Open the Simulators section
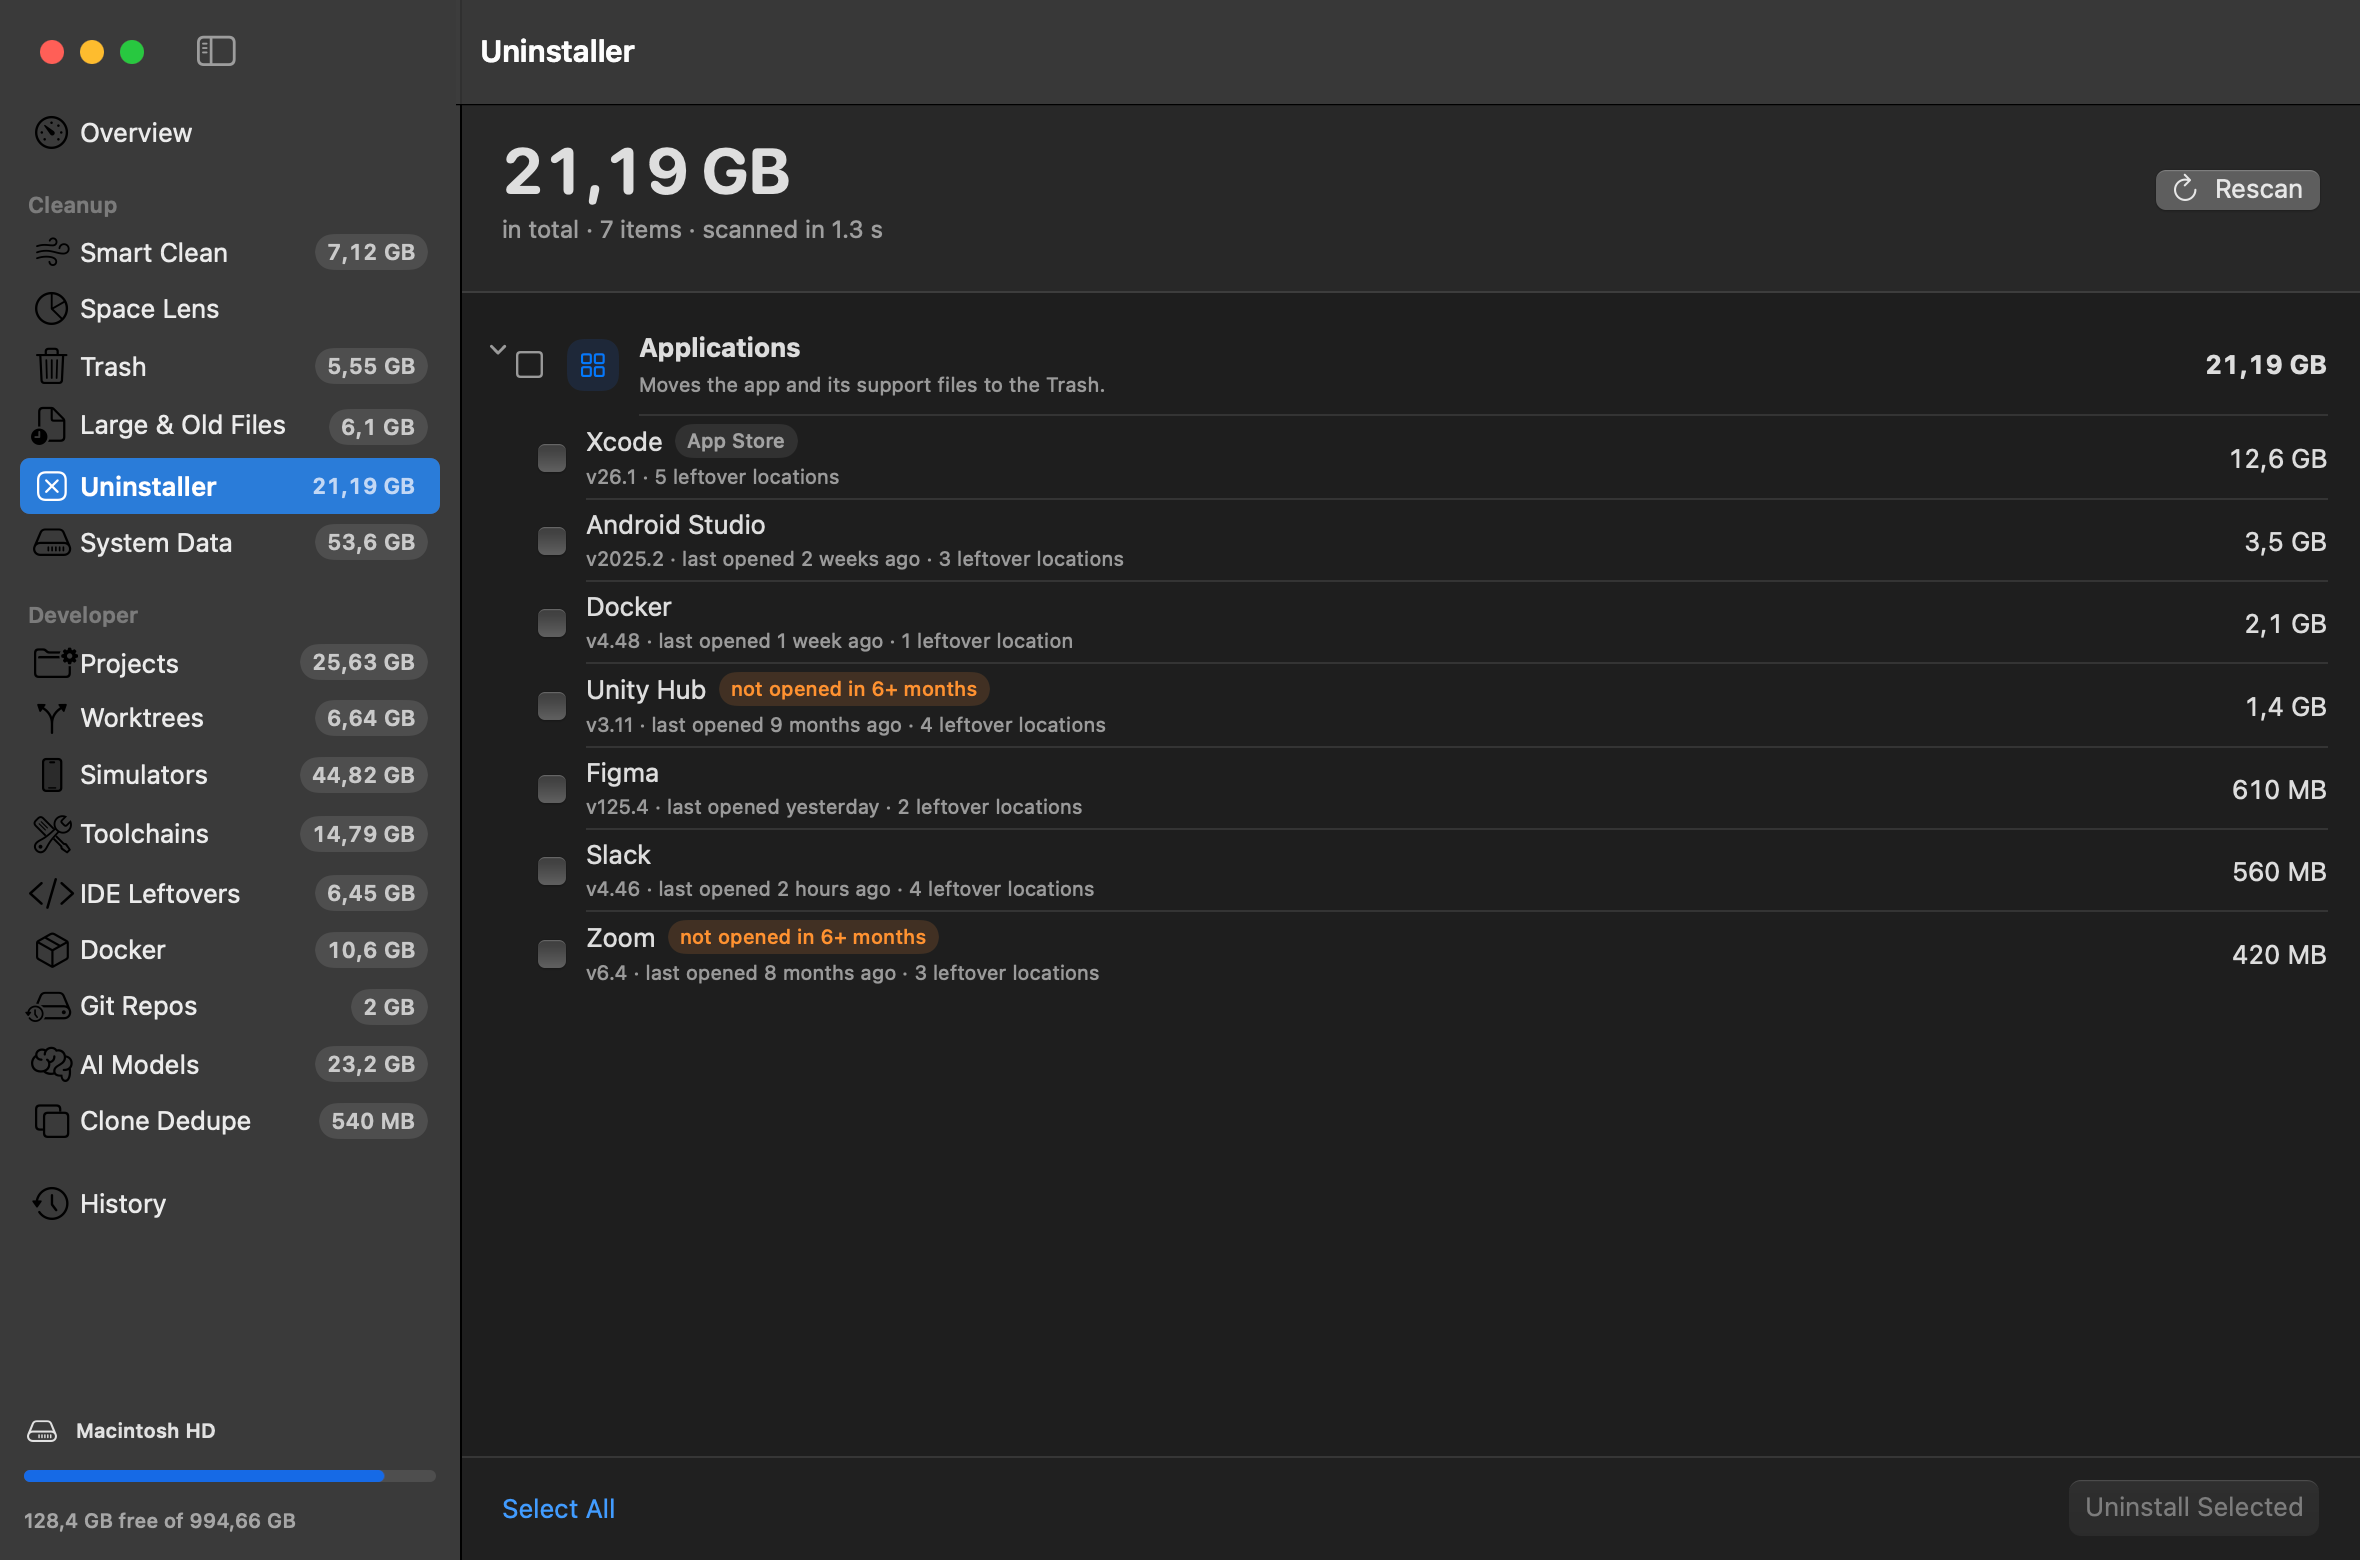The height and width of the screenshot is (1560, 2360). (x=230, y=775)
